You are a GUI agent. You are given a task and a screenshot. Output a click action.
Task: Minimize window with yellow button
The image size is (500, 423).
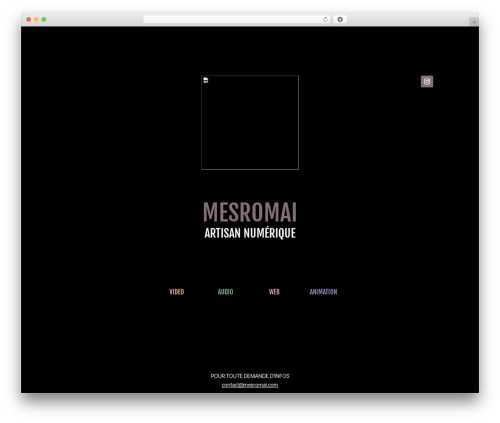[36, 19]
